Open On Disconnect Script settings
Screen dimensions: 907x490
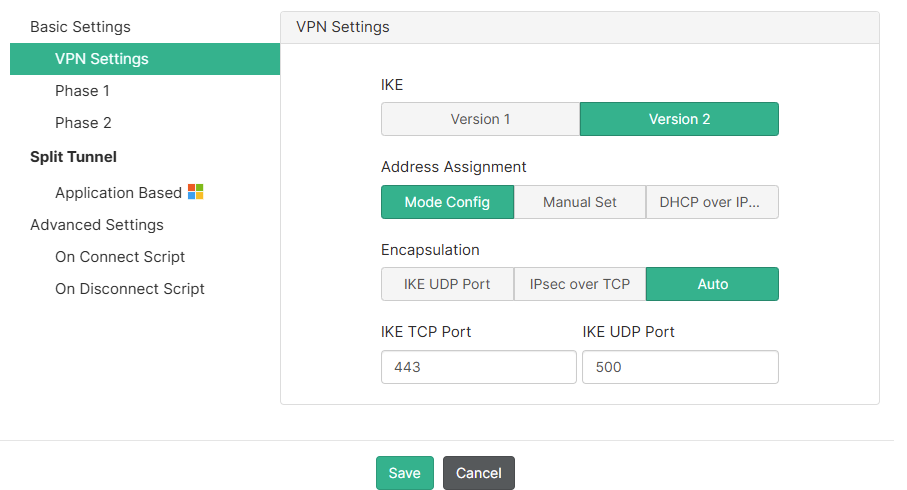point(130,289)
